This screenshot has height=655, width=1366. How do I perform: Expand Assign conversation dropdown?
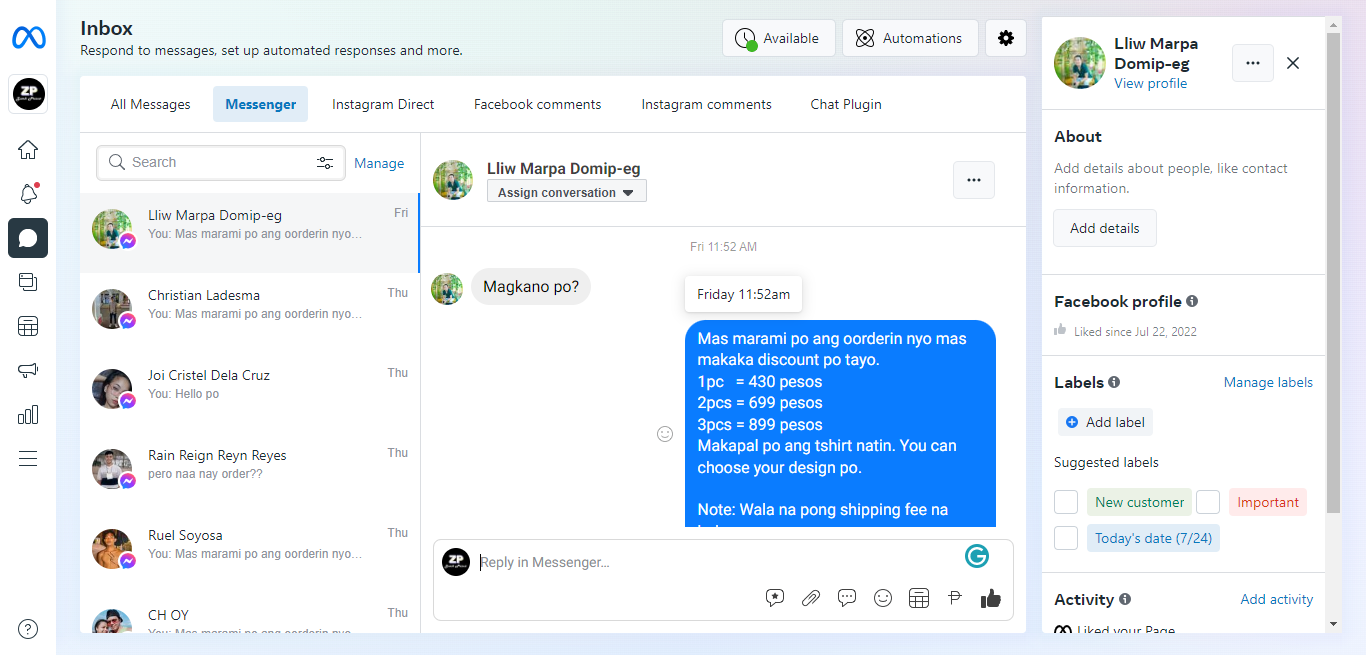click(x=567, y=192)
